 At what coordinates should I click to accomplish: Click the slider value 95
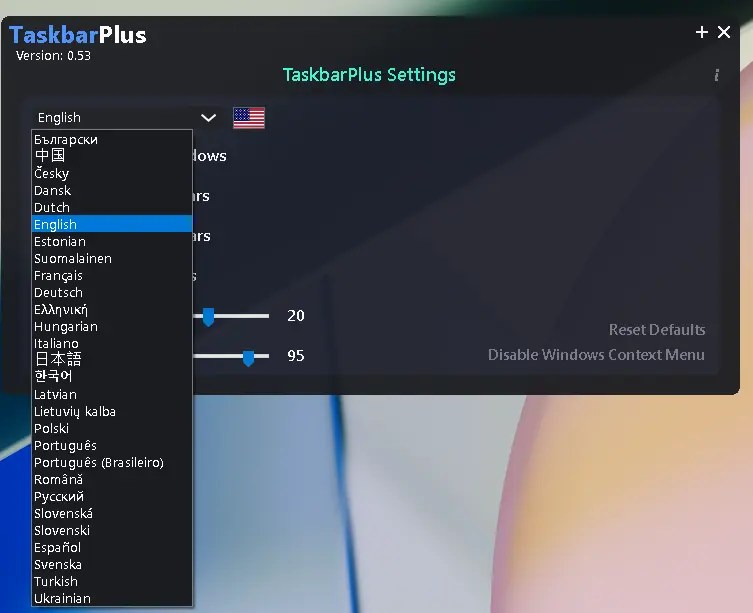[x=296, y=356]
